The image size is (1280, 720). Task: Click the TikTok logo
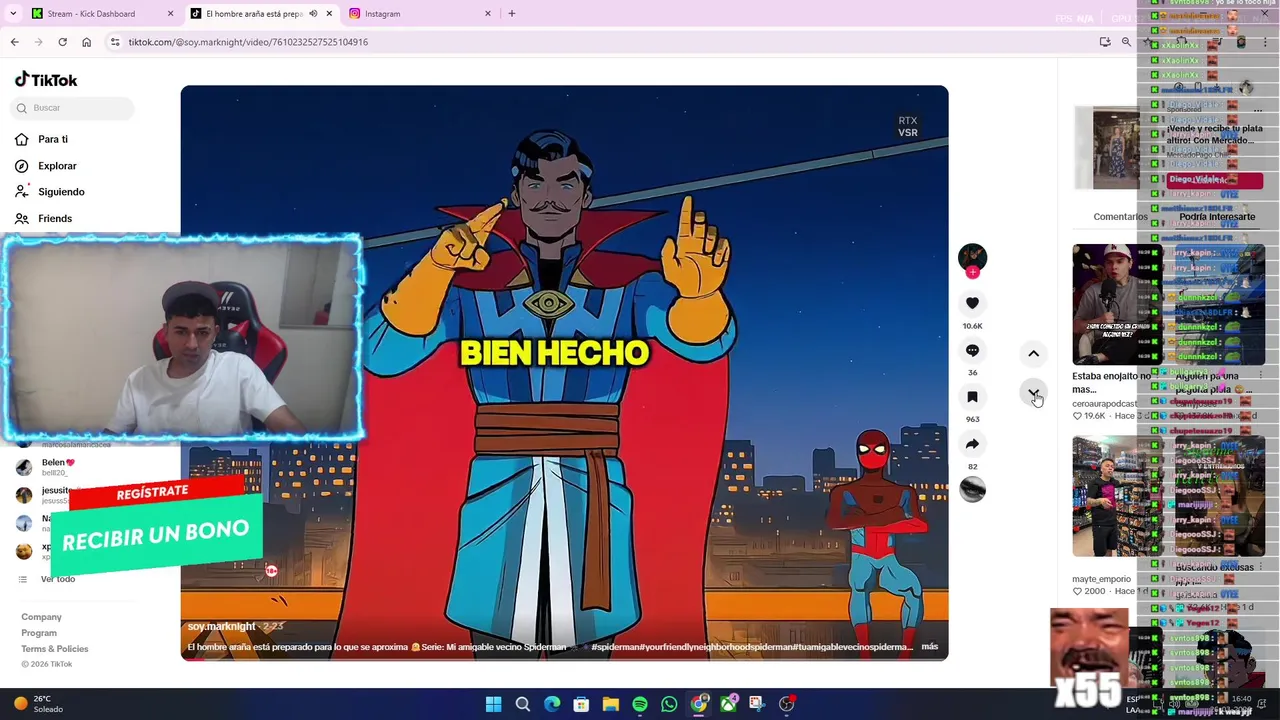46,80
